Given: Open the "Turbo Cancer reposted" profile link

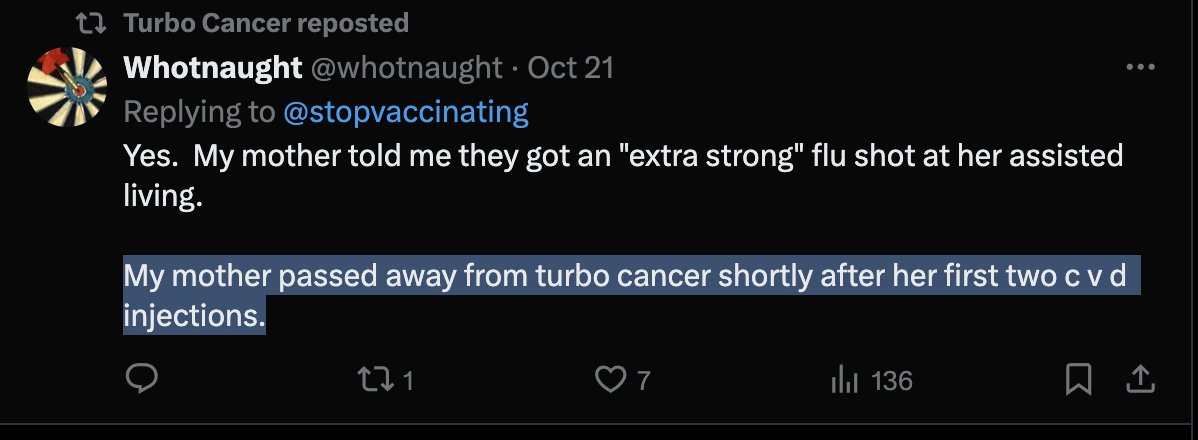Looking at the screenshot, I should click(x=266, y=23).
